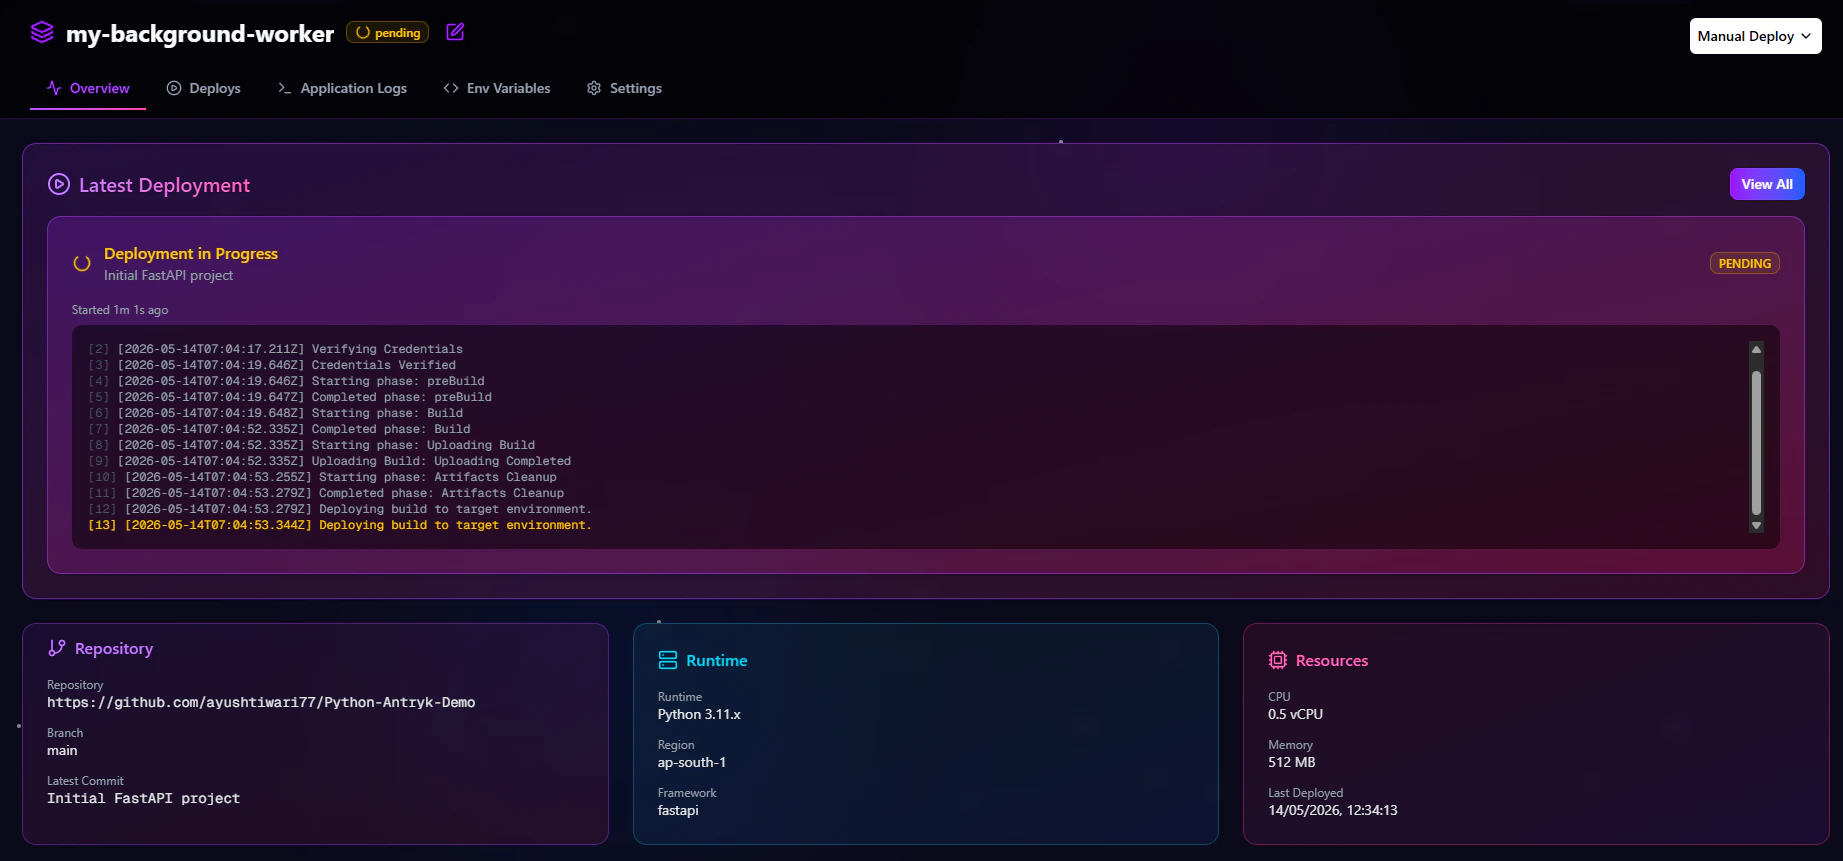The width and height of the screenshot is (1843, 861).
Task: Click the log scrollbar up arrow
Action: 1756,349
